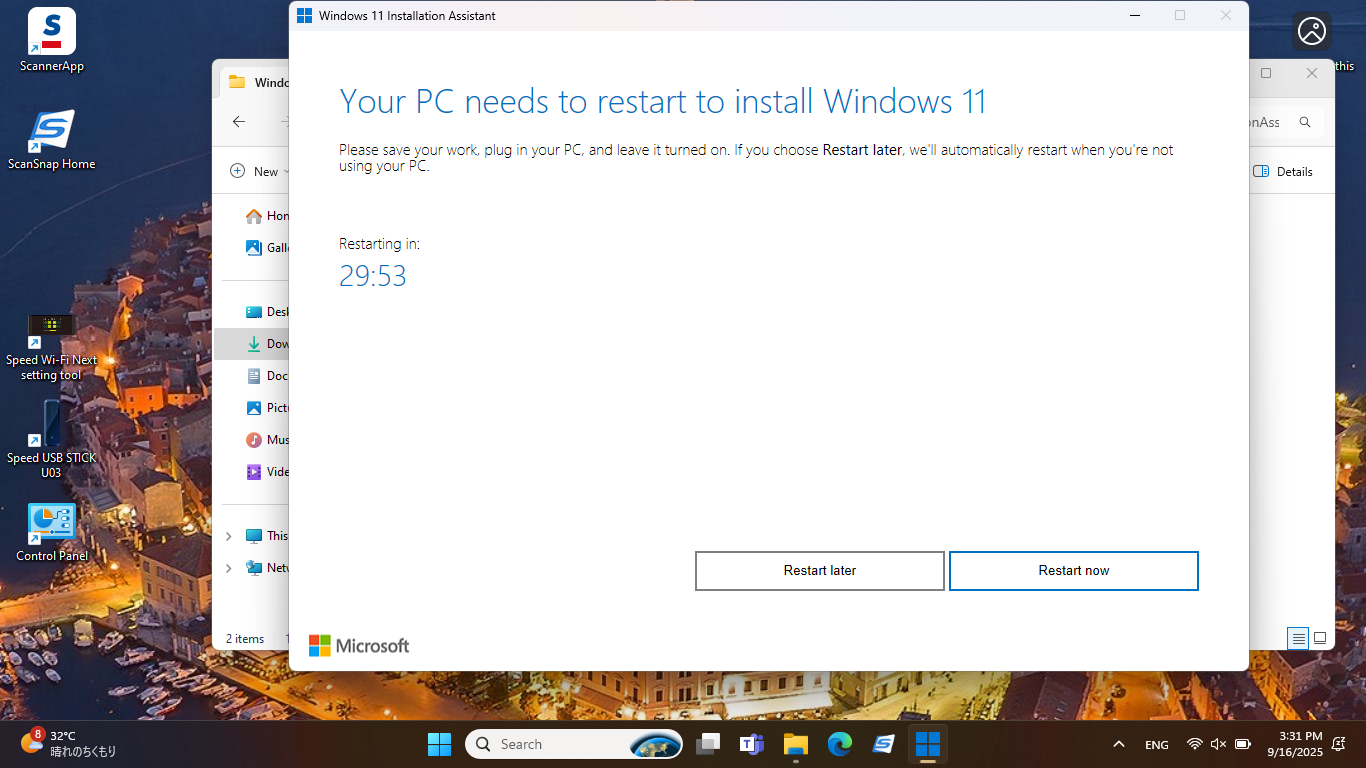
Task: Select the Pictures folder in Explorer sidebar
Action: point(268,408)
